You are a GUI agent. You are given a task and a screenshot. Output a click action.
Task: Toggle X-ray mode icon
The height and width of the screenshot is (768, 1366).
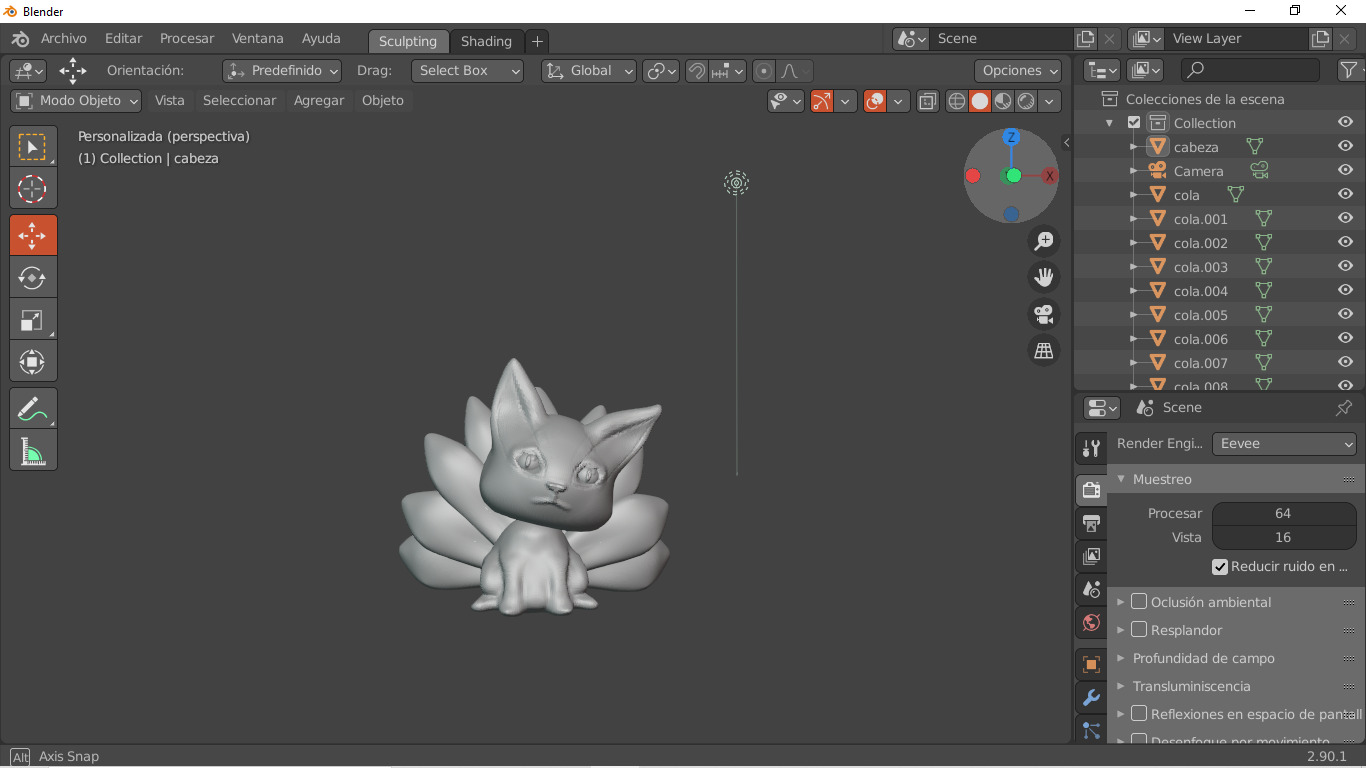928,101
